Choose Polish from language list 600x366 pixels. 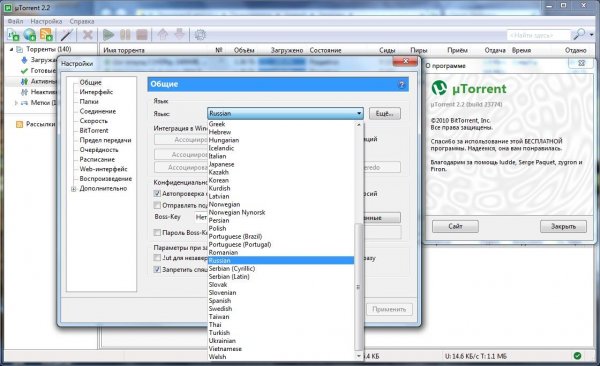point(281,229)
